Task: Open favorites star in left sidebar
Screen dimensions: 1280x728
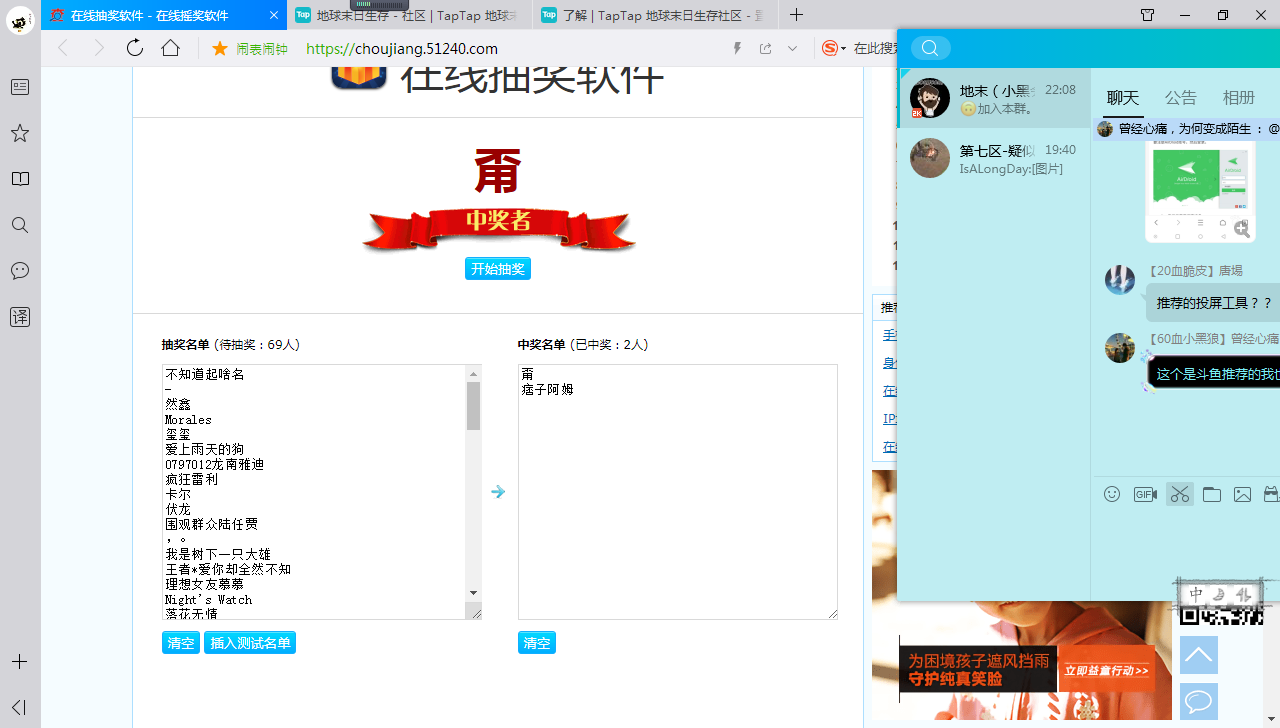Action: [20, 133]
